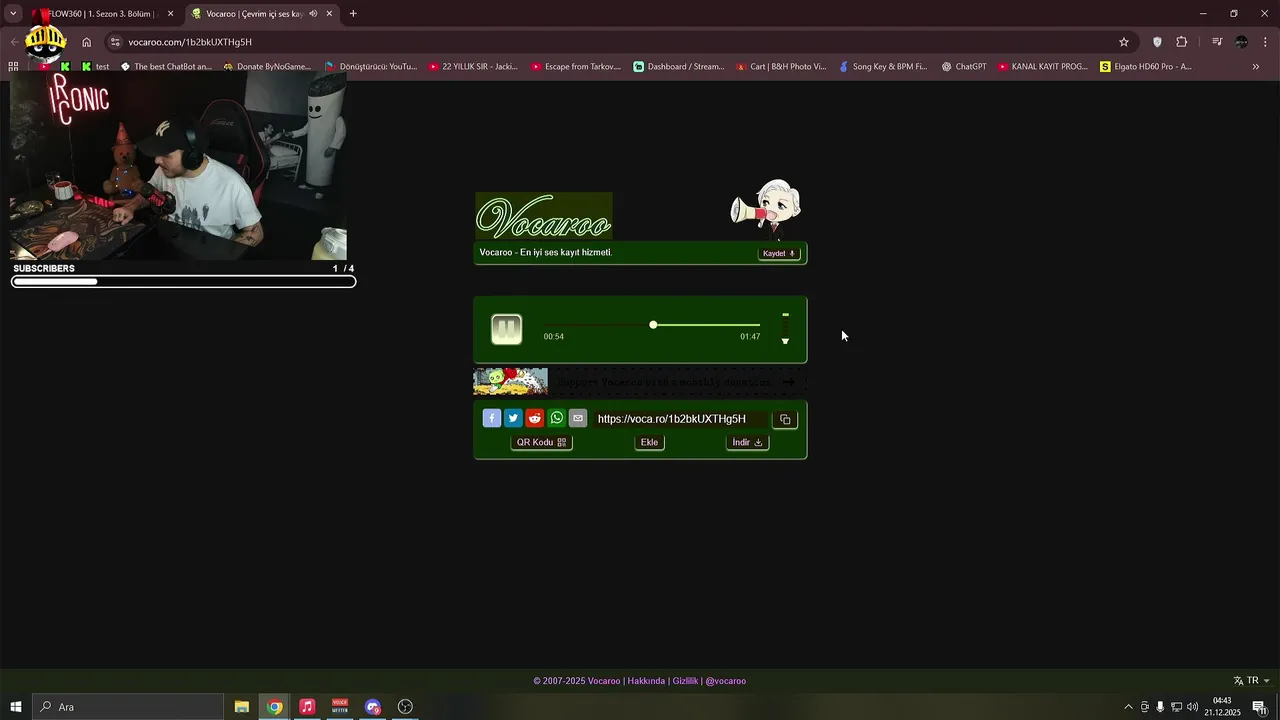The image size is (1280, 720).
Task: Seek the audio progress slider handle
Action: pyautogui.click(x=653, y=325)
